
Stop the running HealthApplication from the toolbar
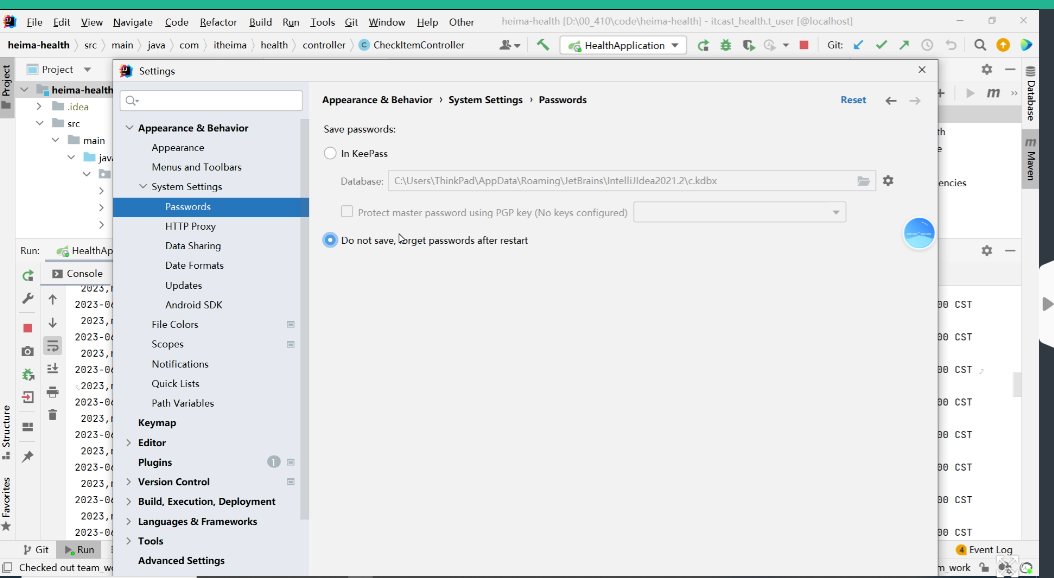(x=803, y=45)
